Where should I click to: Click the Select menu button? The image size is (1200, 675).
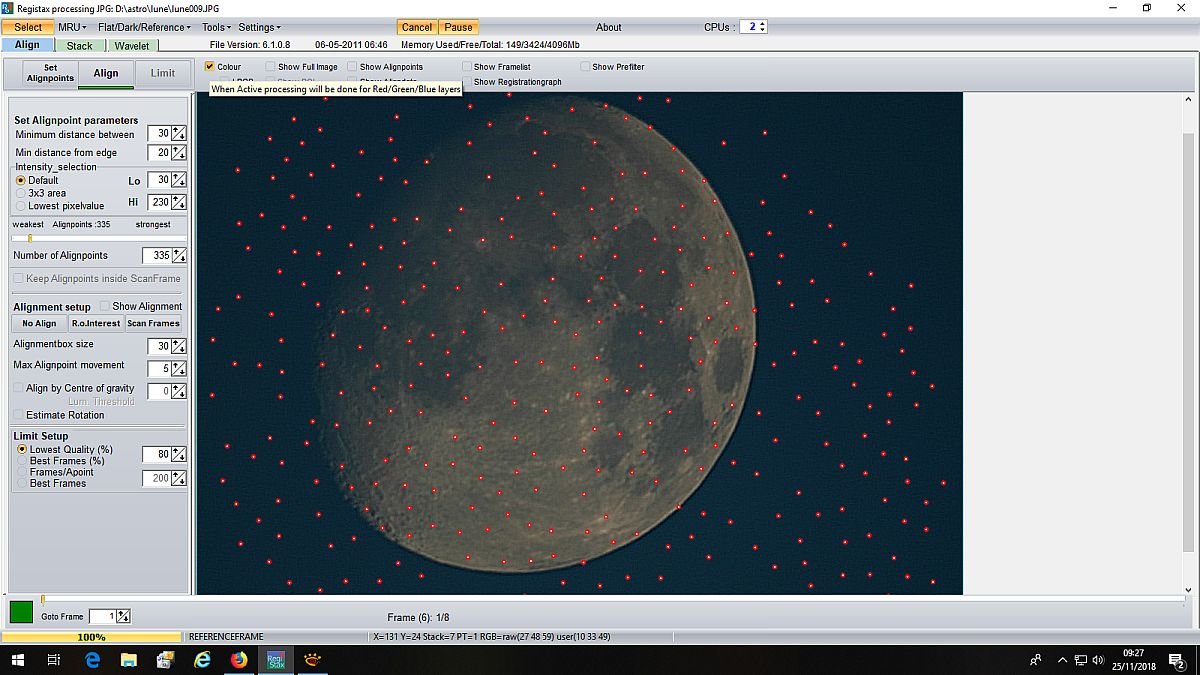tap(28, 27)
